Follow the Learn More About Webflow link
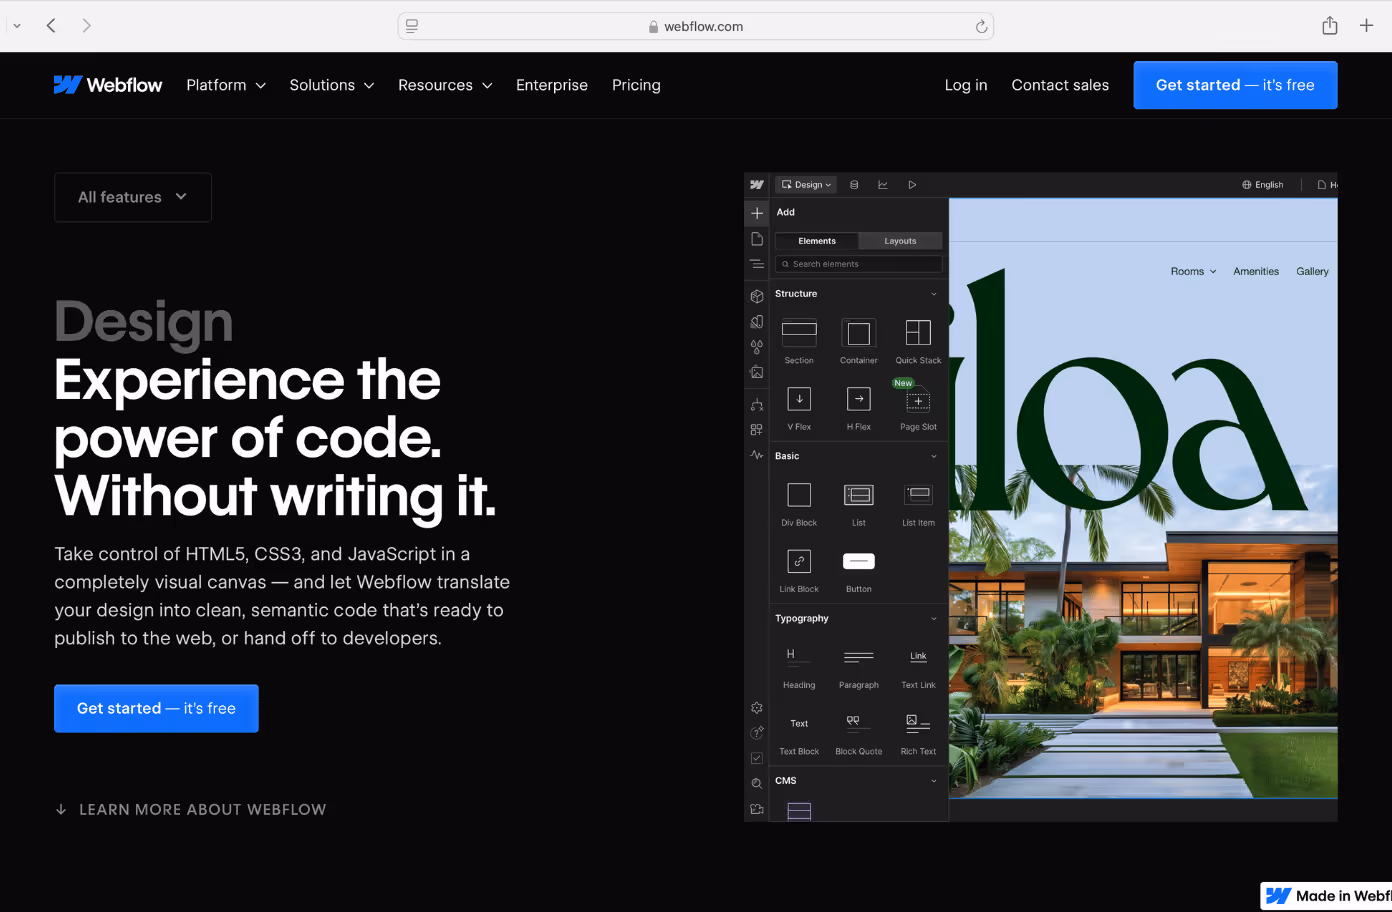 [x=190, y=809]
